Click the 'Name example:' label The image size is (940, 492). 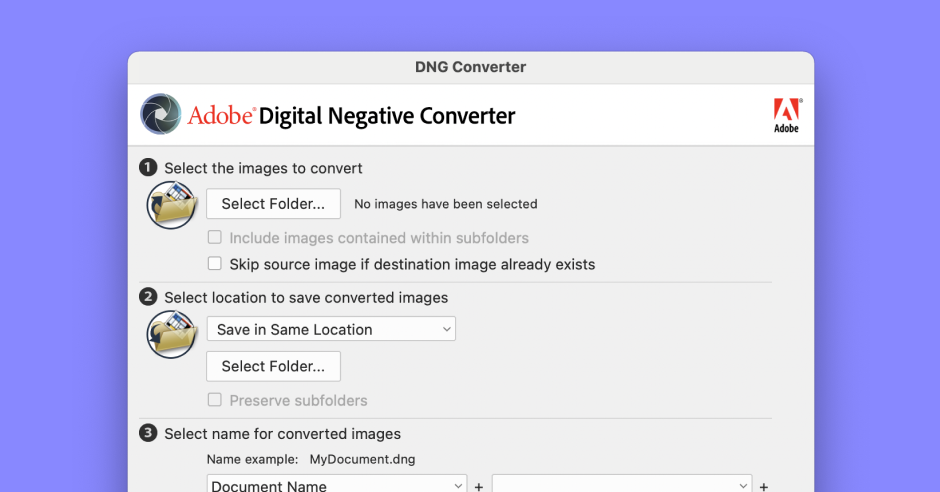coord(252,459)
